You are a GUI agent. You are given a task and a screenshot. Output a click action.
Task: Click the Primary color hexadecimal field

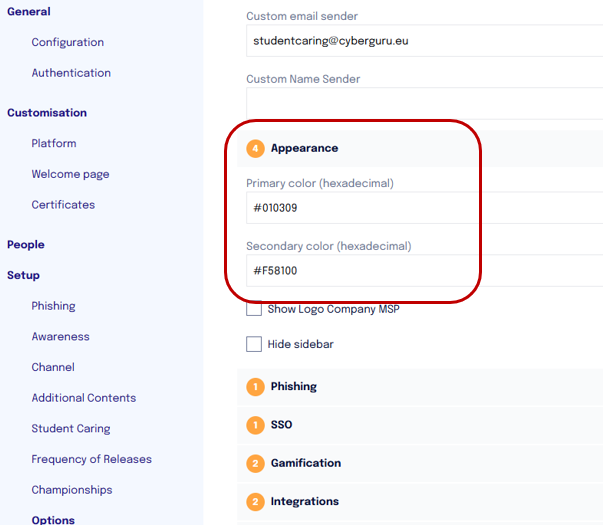coord(420,208)
